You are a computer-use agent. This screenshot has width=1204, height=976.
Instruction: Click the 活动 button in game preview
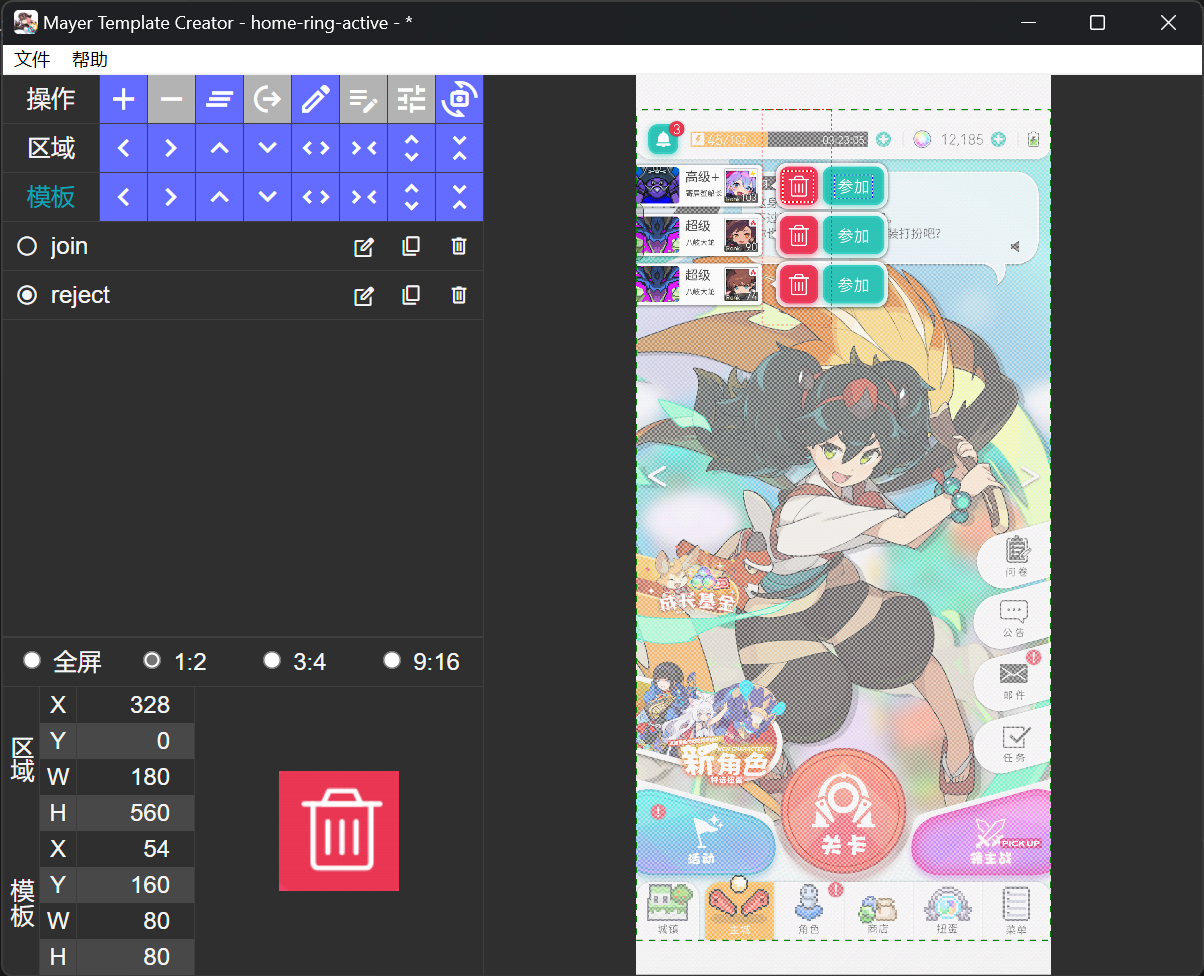pos(705,835)
